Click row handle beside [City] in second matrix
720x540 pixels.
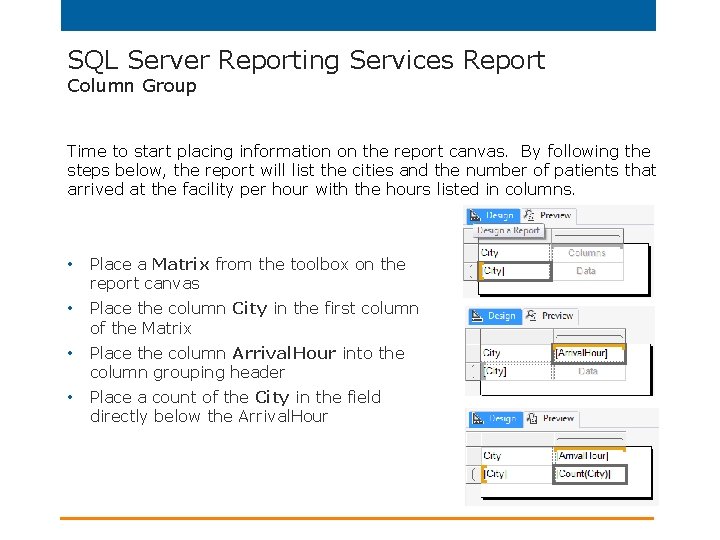coord(473,371)
